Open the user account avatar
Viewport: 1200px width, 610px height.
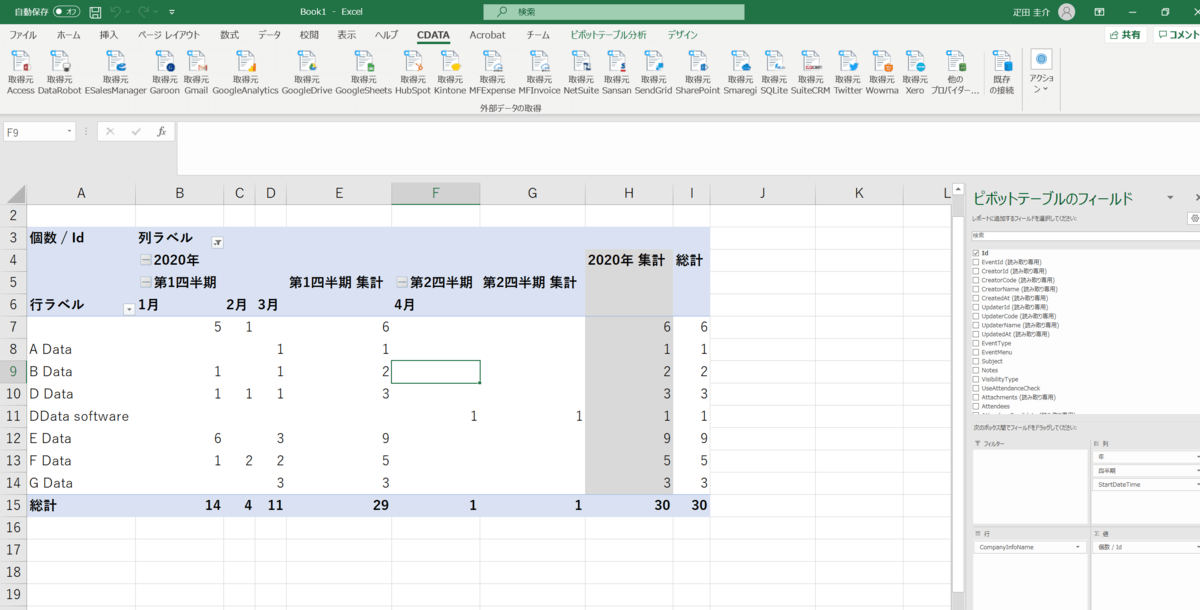pyautogui.click(x=1067, y=12)
